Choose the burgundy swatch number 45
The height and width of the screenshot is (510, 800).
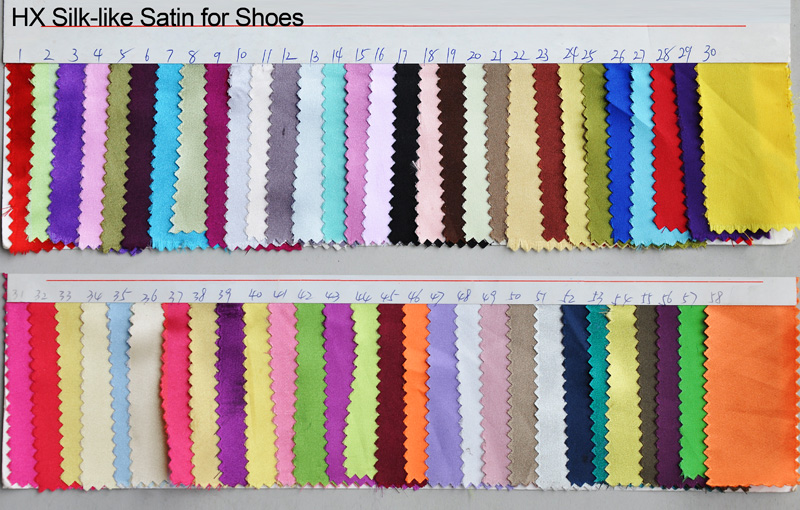(391, 394)
